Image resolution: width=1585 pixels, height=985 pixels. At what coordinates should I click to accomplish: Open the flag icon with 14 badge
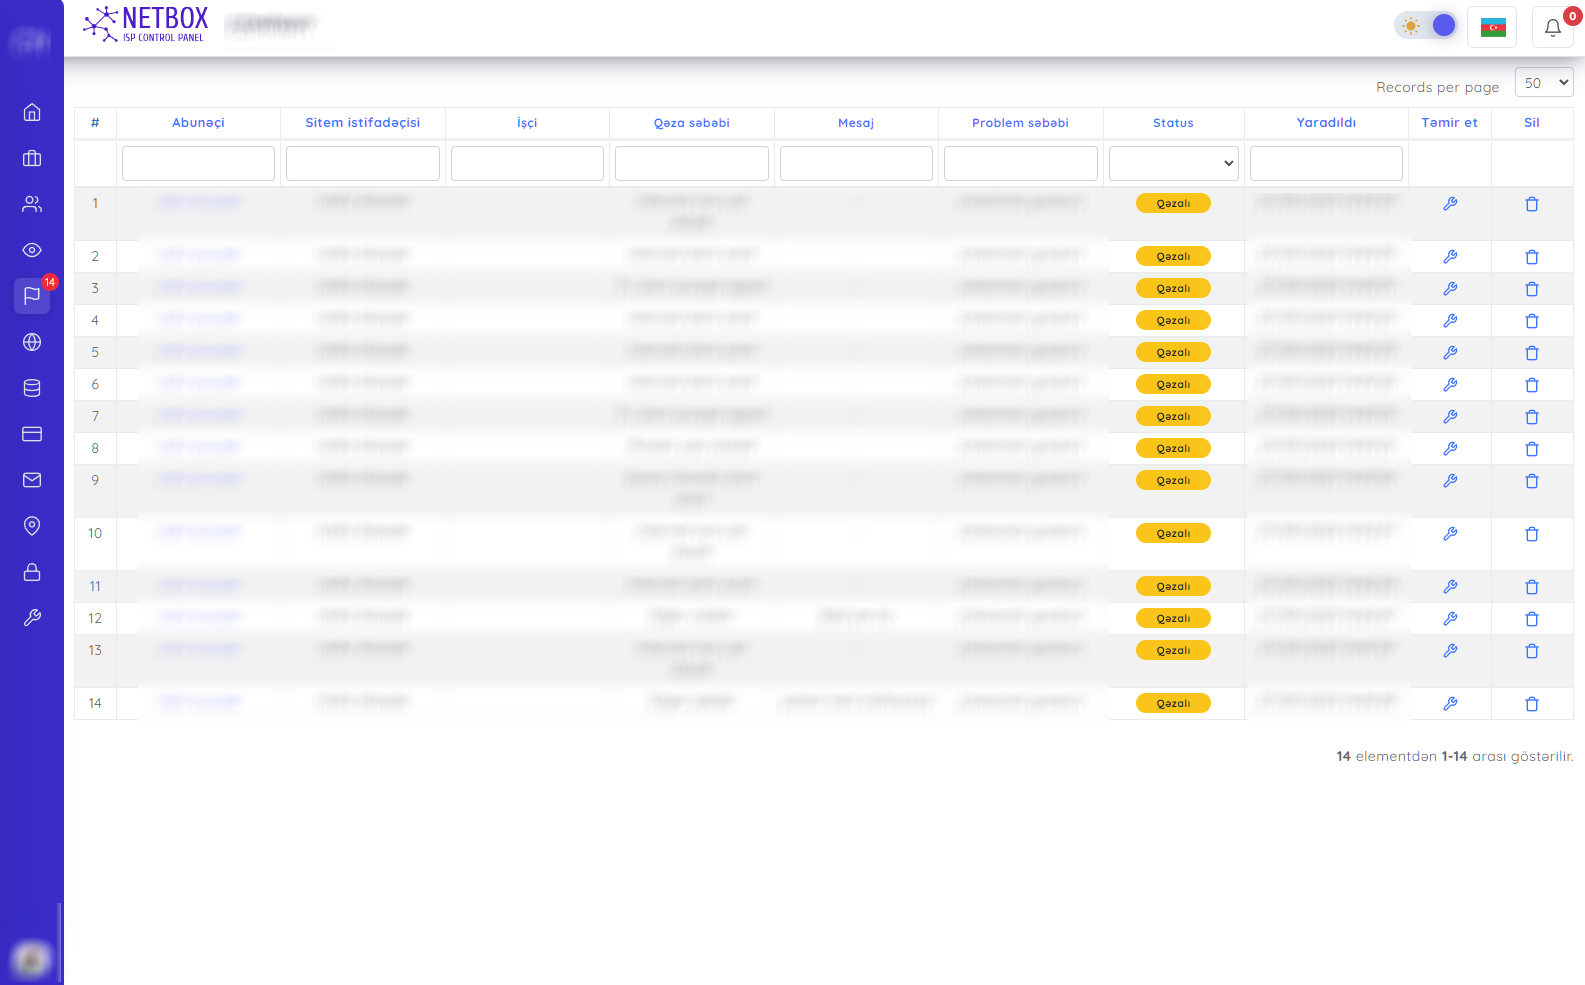coord(32,296)
